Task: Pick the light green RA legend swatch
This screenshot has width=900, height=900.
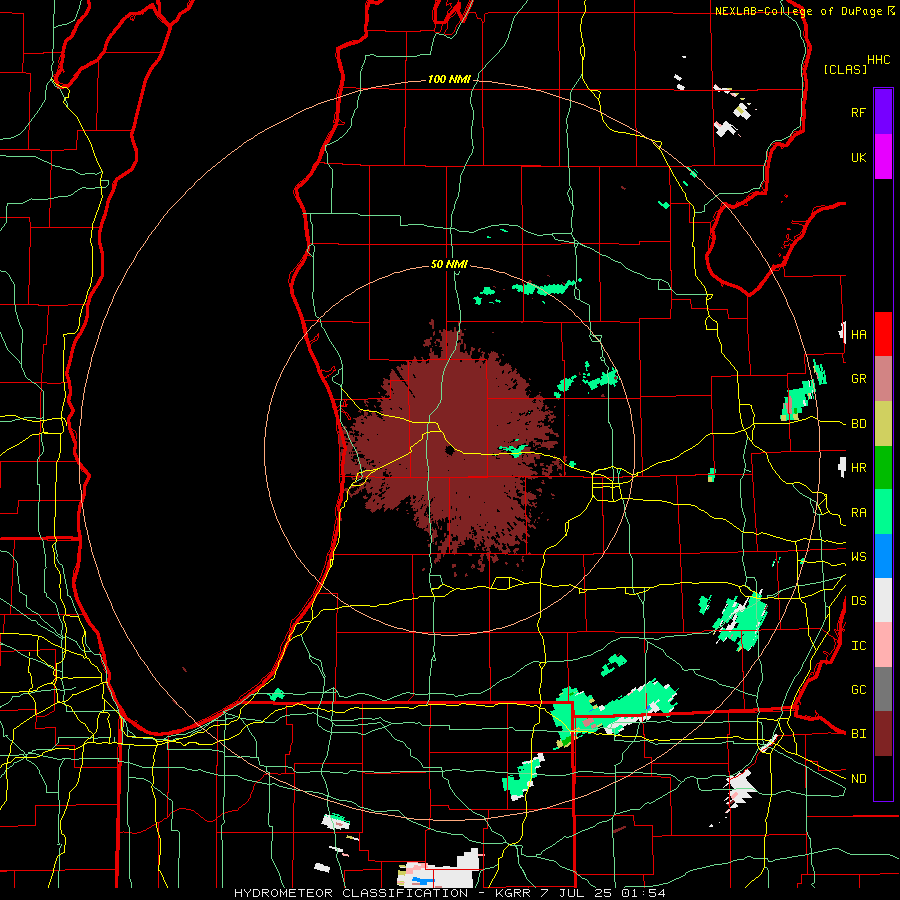Action: 883,512
